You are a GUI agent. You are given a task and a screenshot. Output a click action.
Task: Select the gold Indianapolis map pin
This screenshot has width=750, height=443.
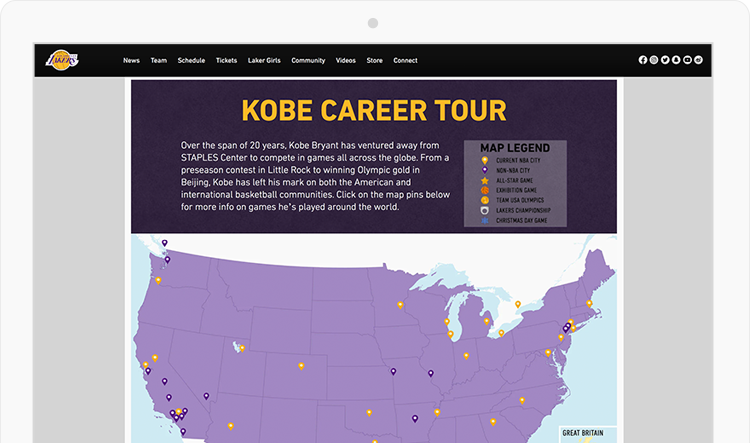click(x=466, y=356)
